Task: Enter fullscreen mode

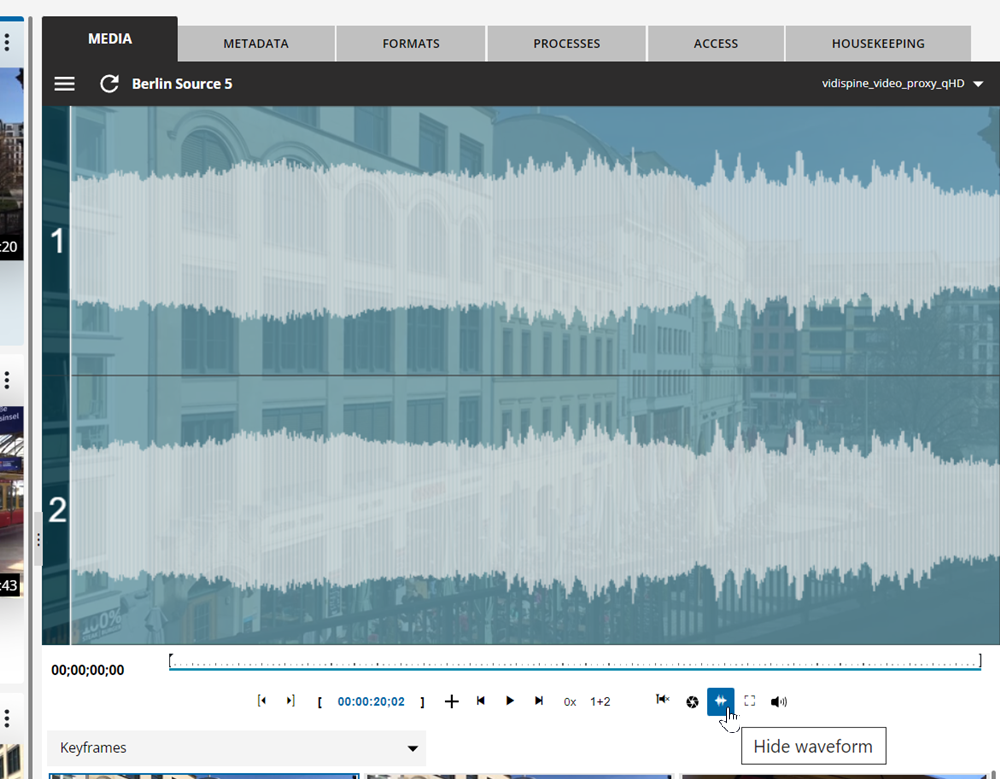Action: [750, 701]
